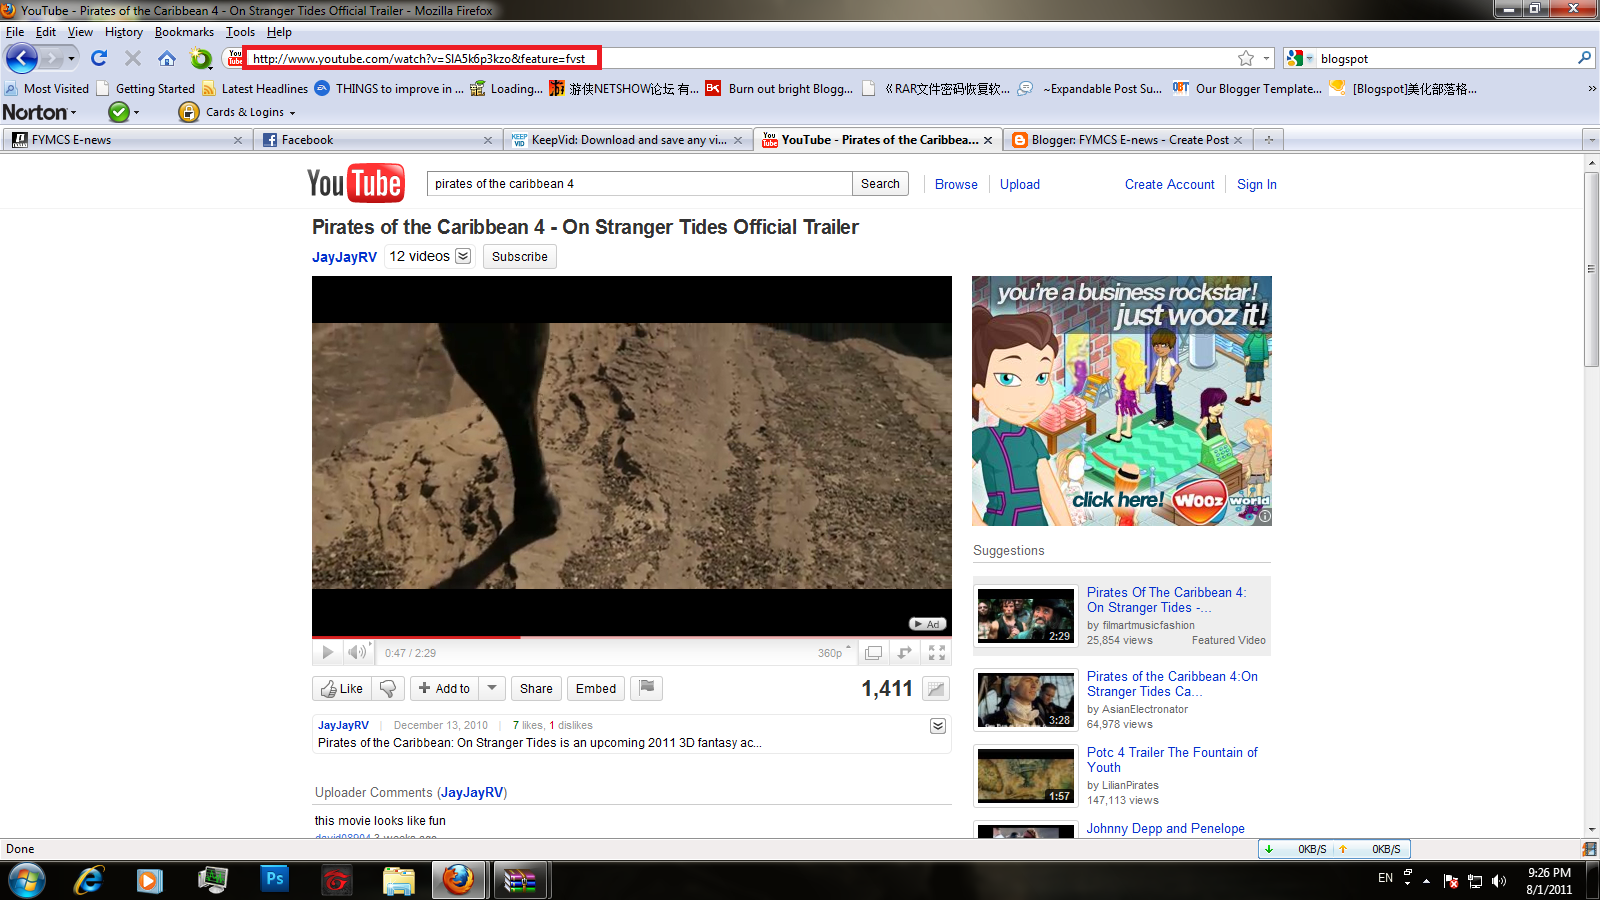Mute the video using the speaker icon
This screenshot has width=1600, height=900.
pyautogui.click(x=357, y=653)
